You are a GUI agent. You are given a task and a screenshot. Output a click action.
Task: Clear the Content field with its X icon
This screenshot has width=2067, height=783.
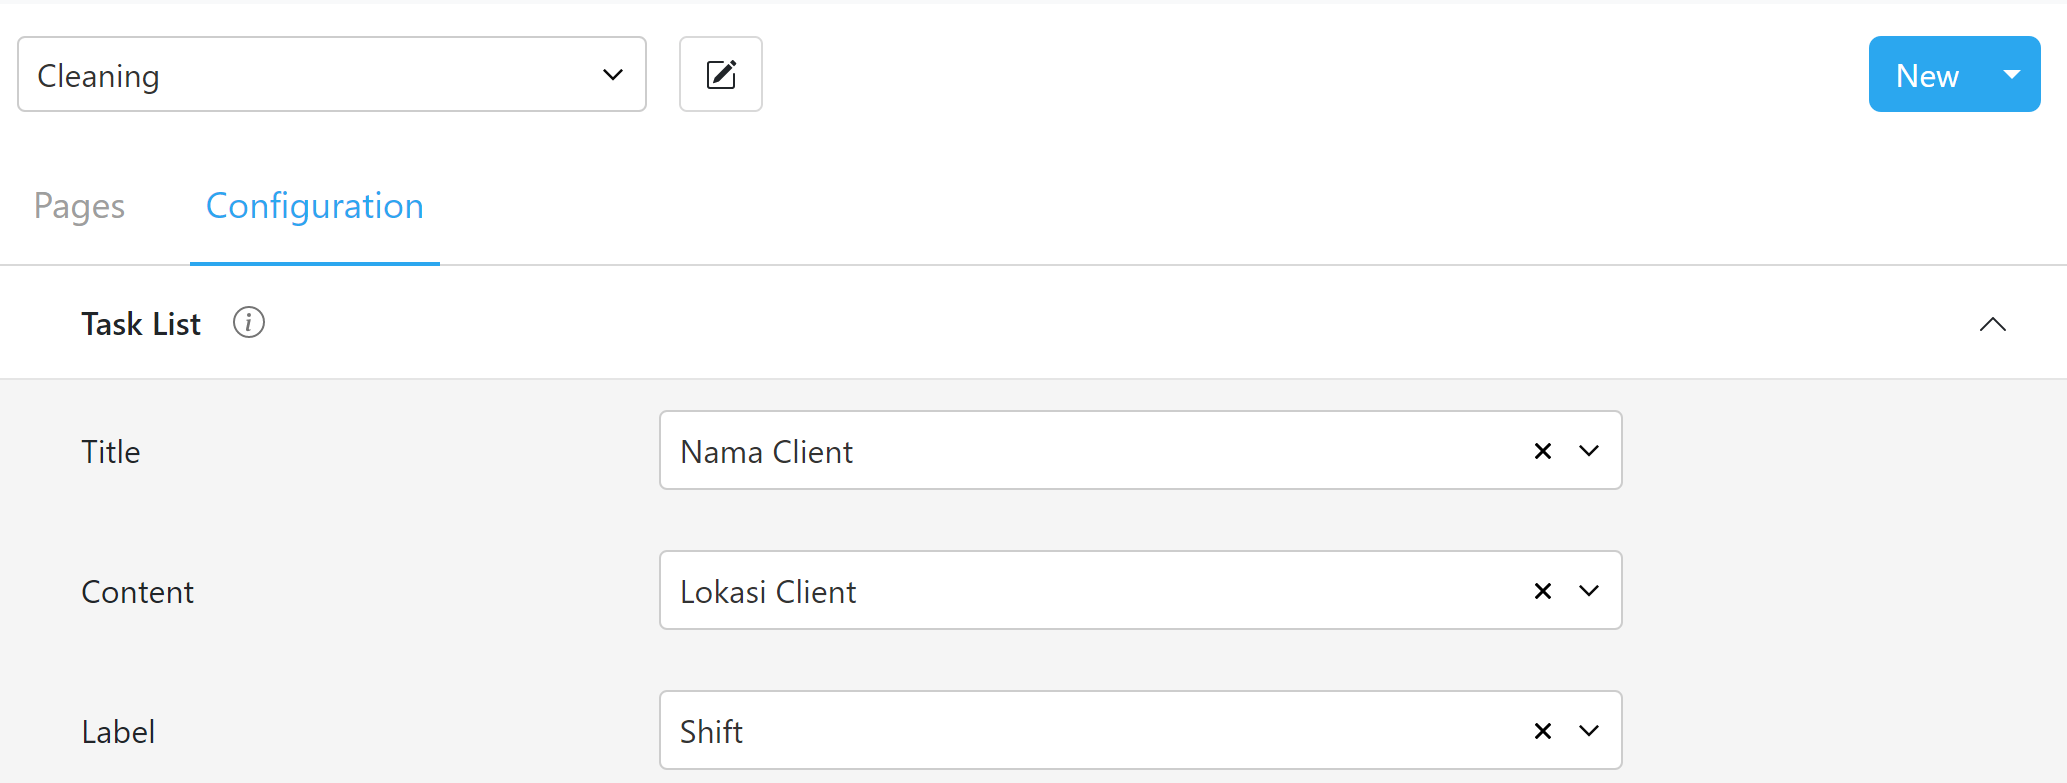point(1542,591)
